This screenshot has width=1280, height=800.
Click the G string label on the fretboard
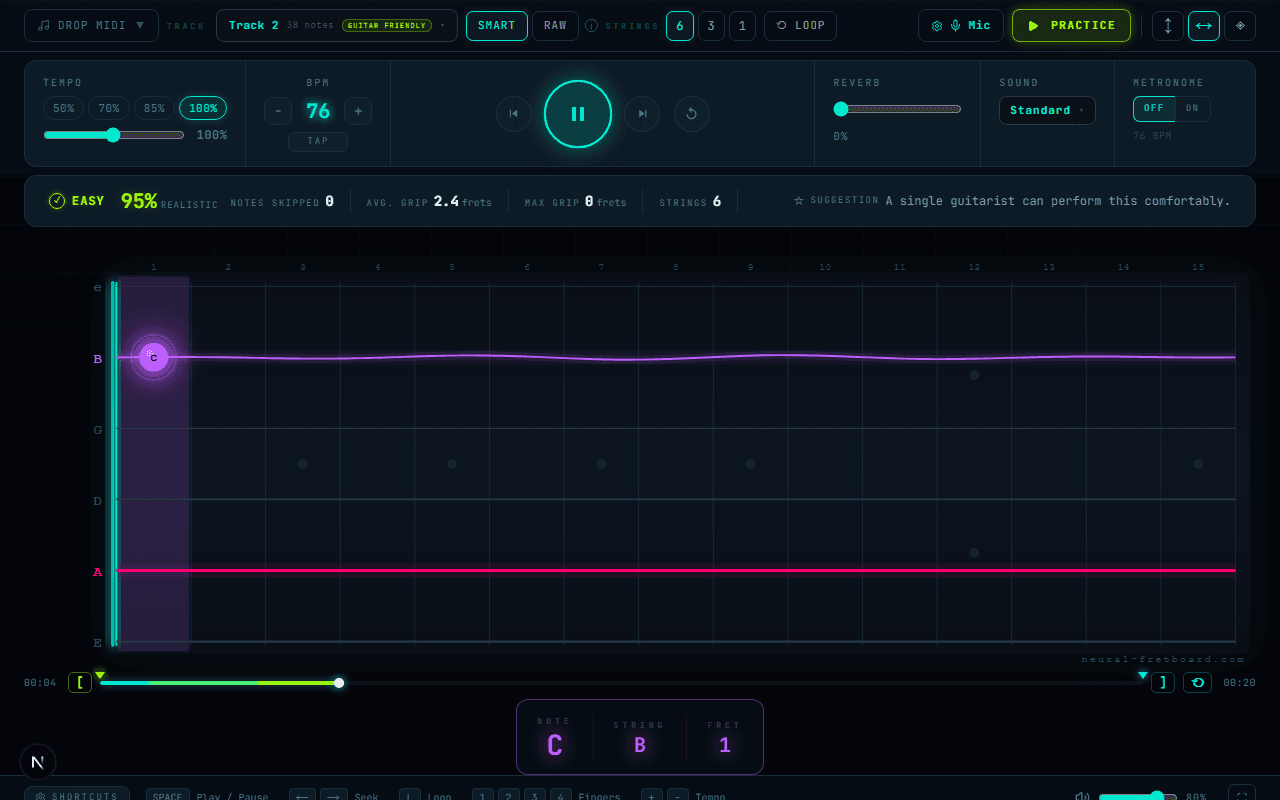(x=98, y=430)
